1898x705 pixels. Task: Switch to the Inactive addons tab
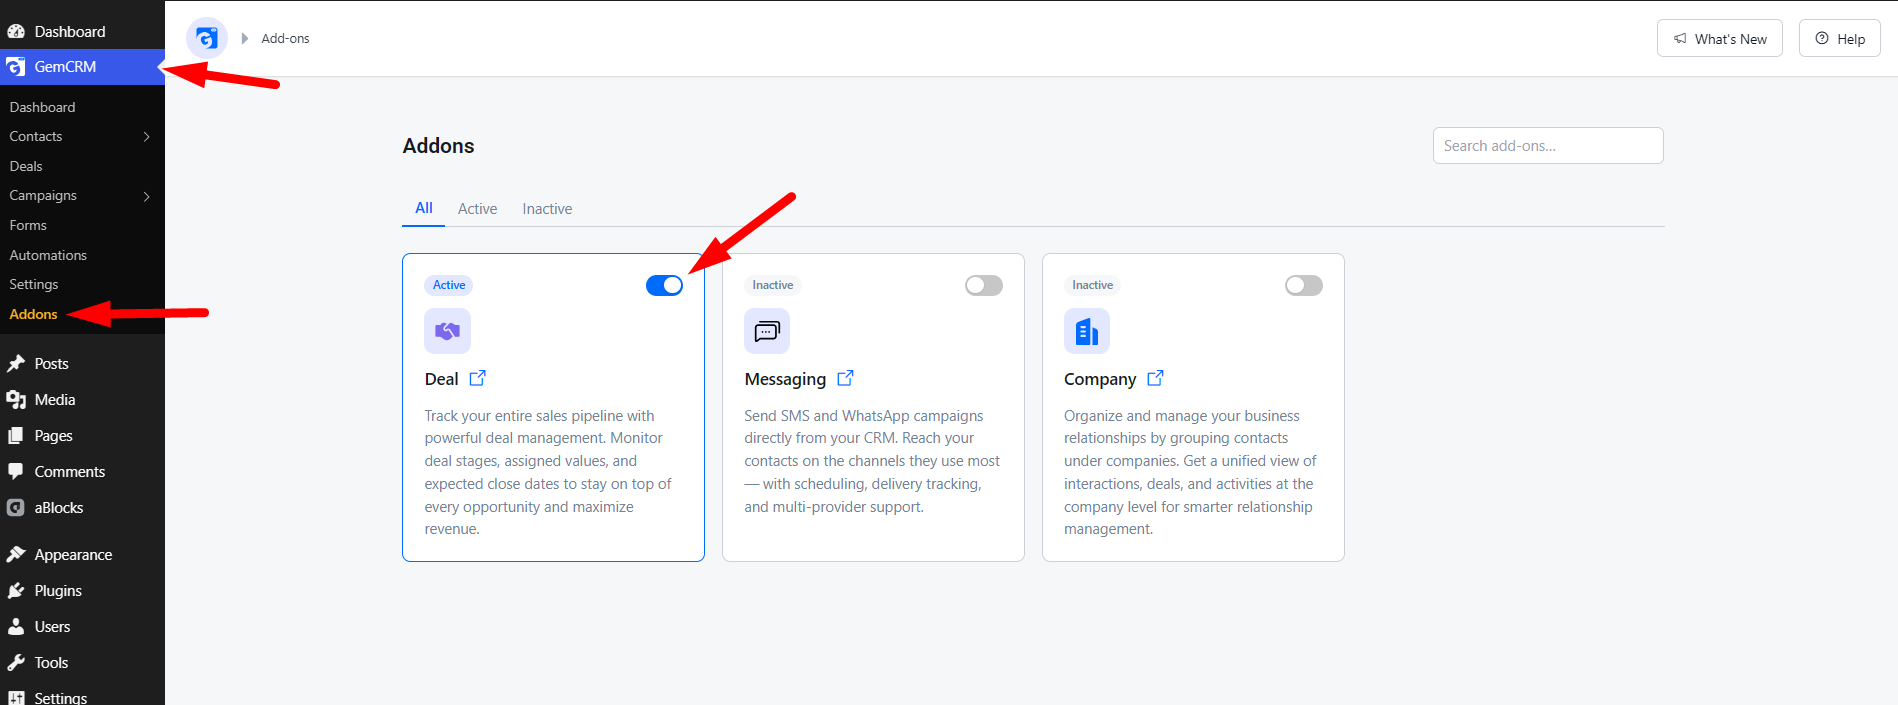547,209
